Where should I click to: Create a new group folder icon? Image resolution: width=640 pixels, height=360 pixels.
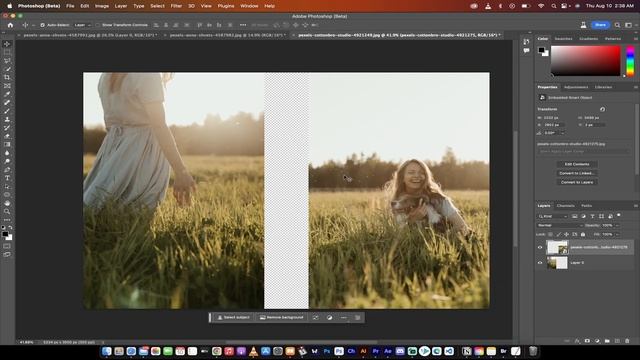[607, 340]
